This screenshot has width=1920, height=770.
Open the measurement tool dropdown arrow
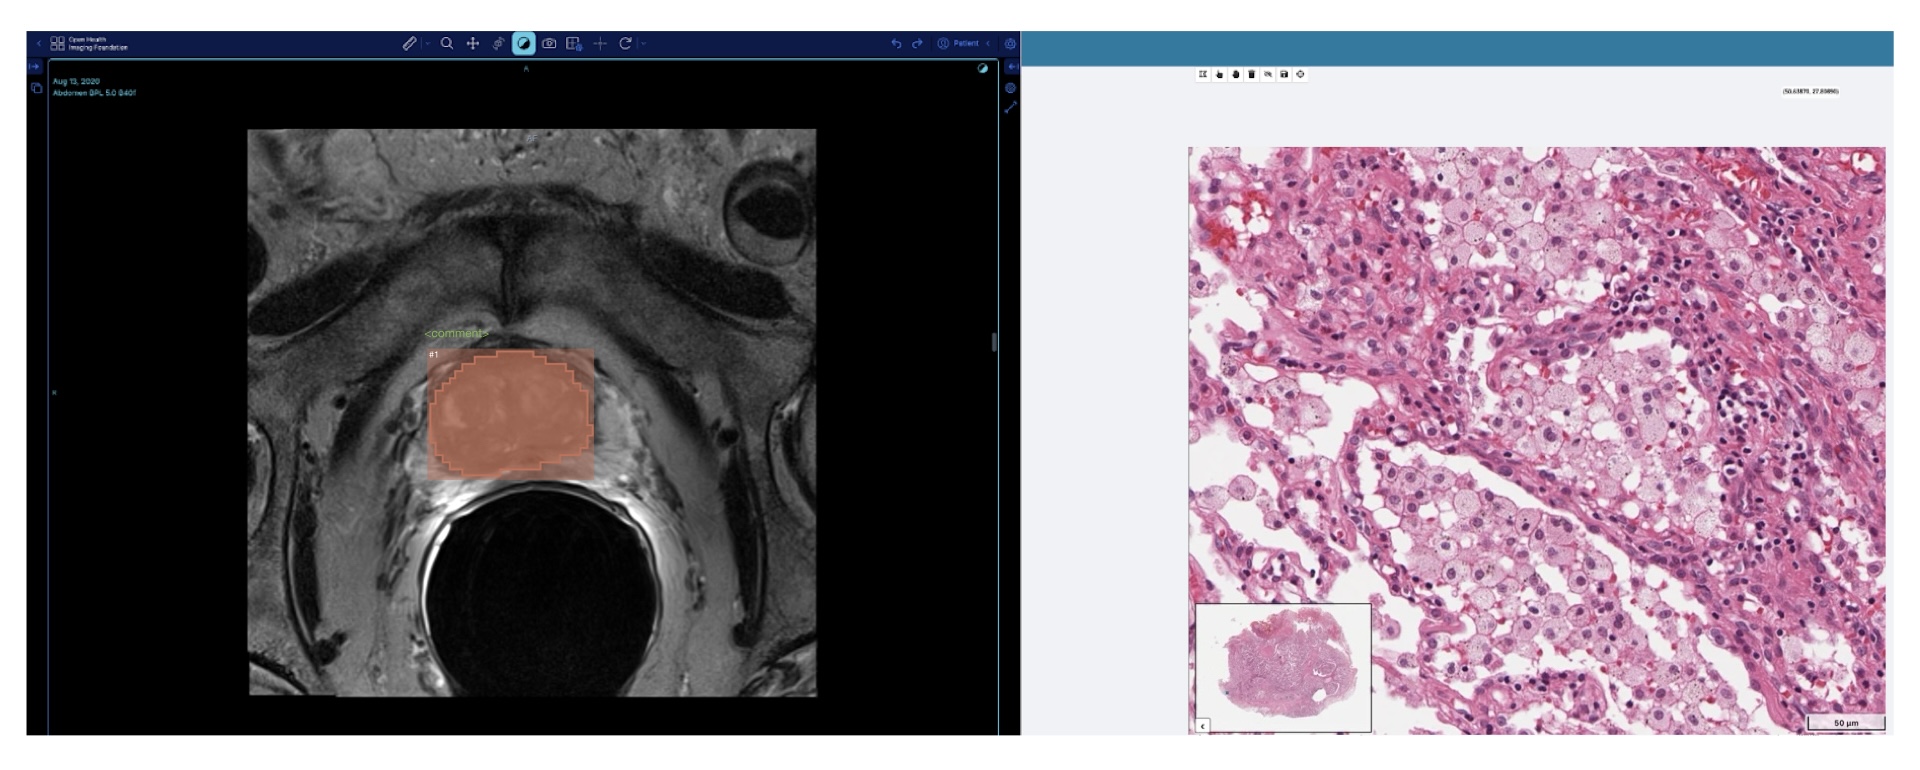pos(428,44)
